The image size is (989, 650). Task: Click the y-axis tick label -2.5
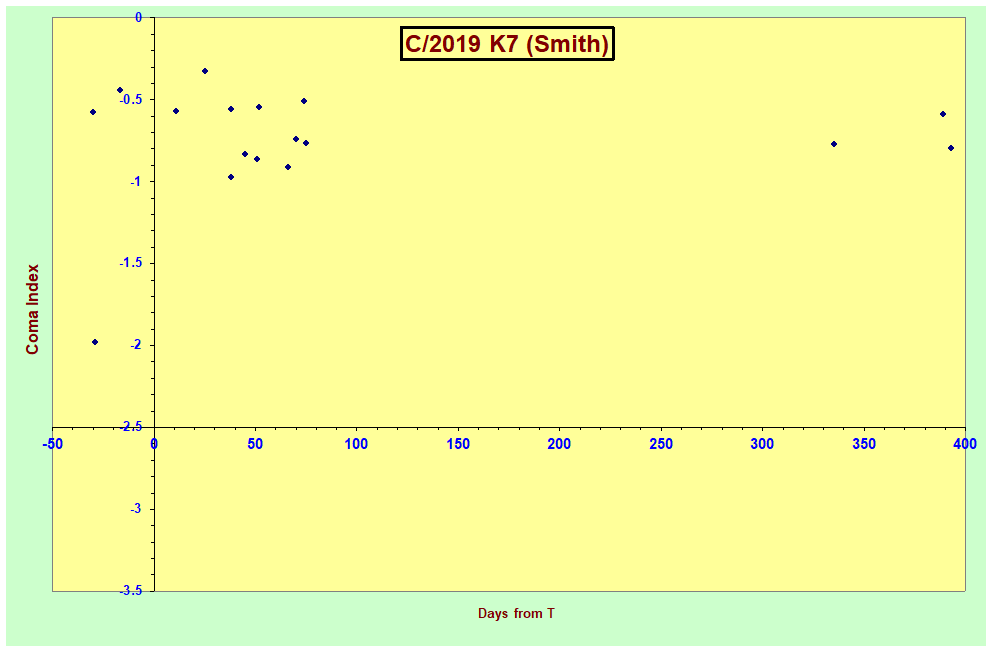coord(131,427)
